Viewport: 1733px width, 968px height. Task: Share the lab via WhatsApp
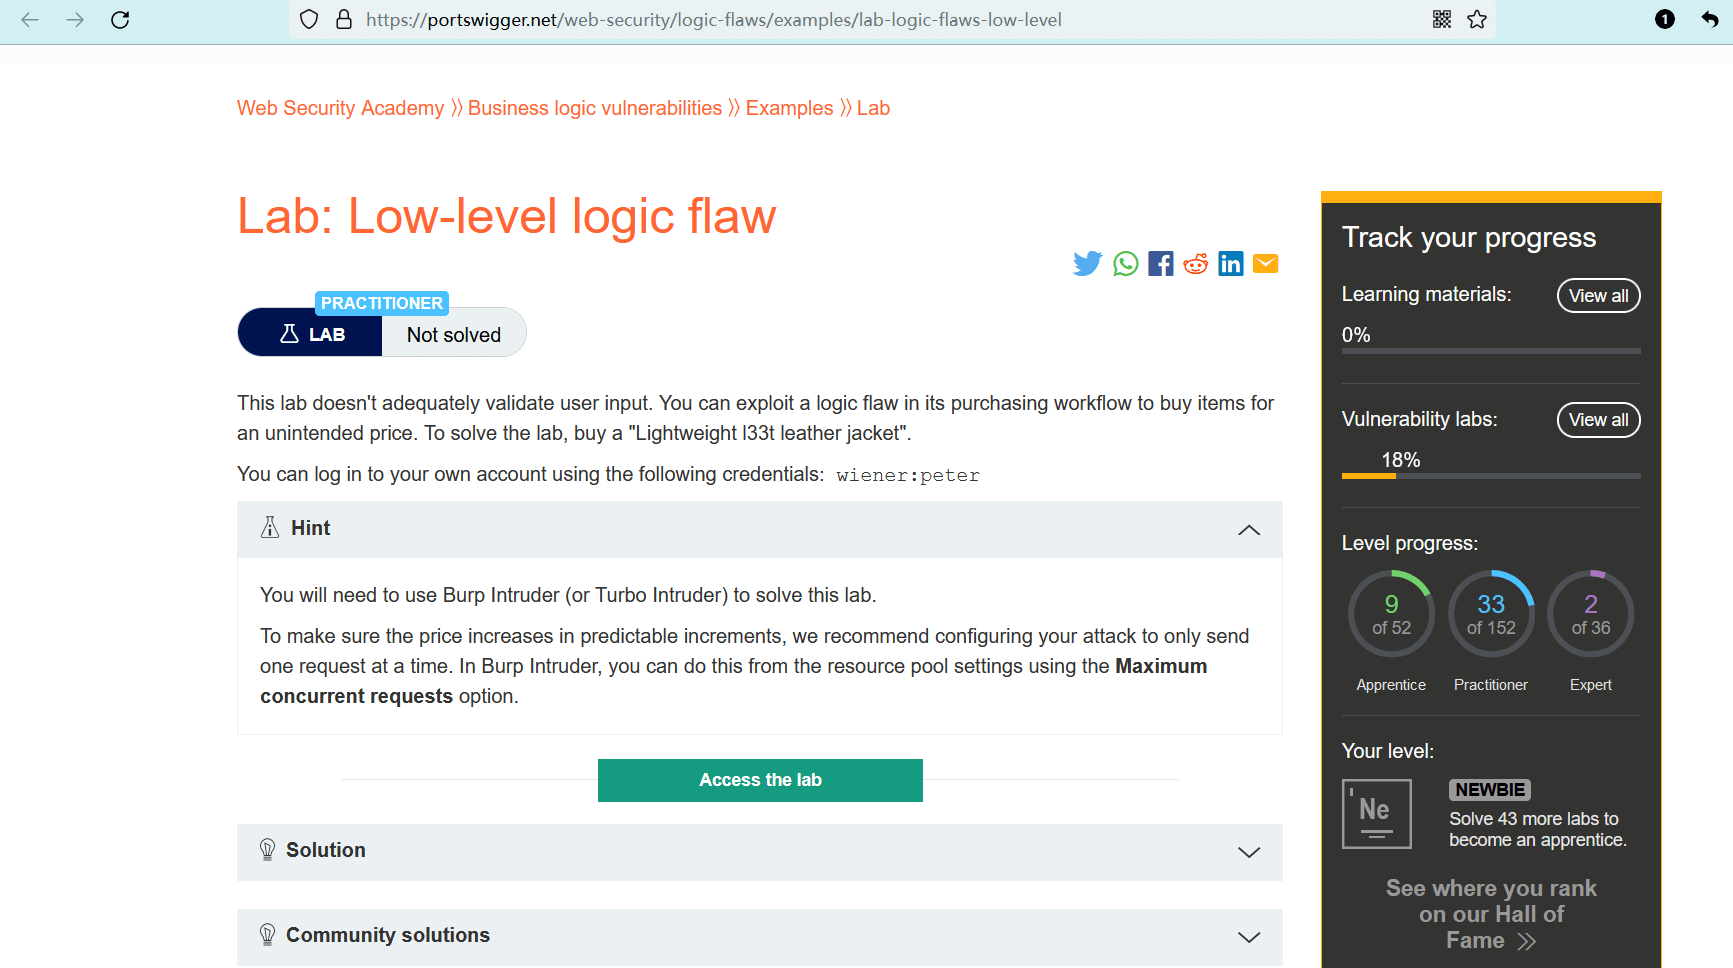click(1126, 263)
